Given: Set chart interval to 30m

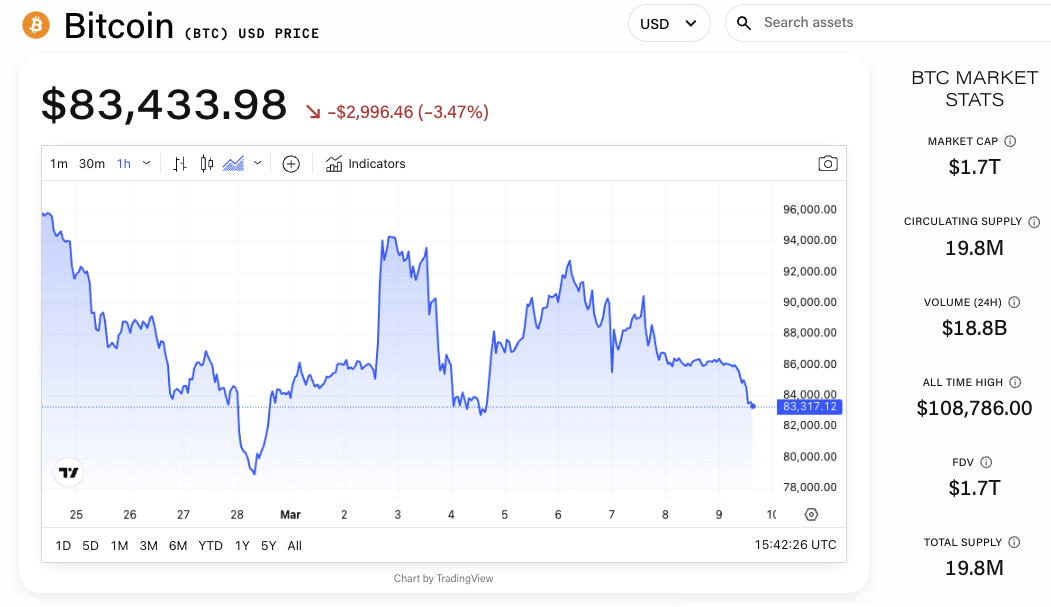Looking at the screenshot, I should point(92,164).
